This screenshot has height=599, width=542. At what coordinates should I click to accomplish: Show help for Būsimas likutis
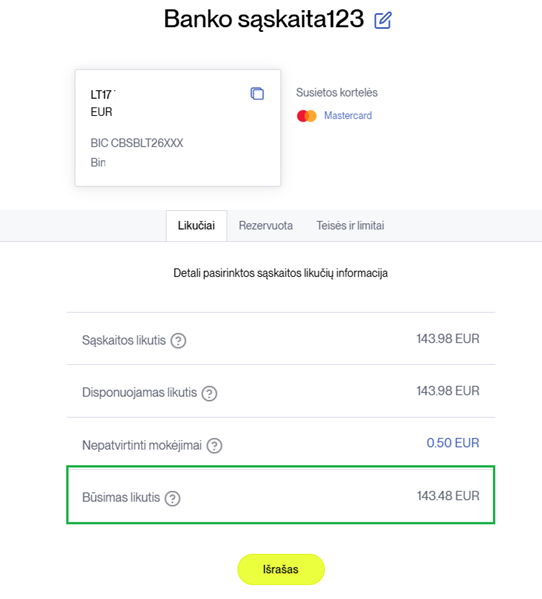173,498
